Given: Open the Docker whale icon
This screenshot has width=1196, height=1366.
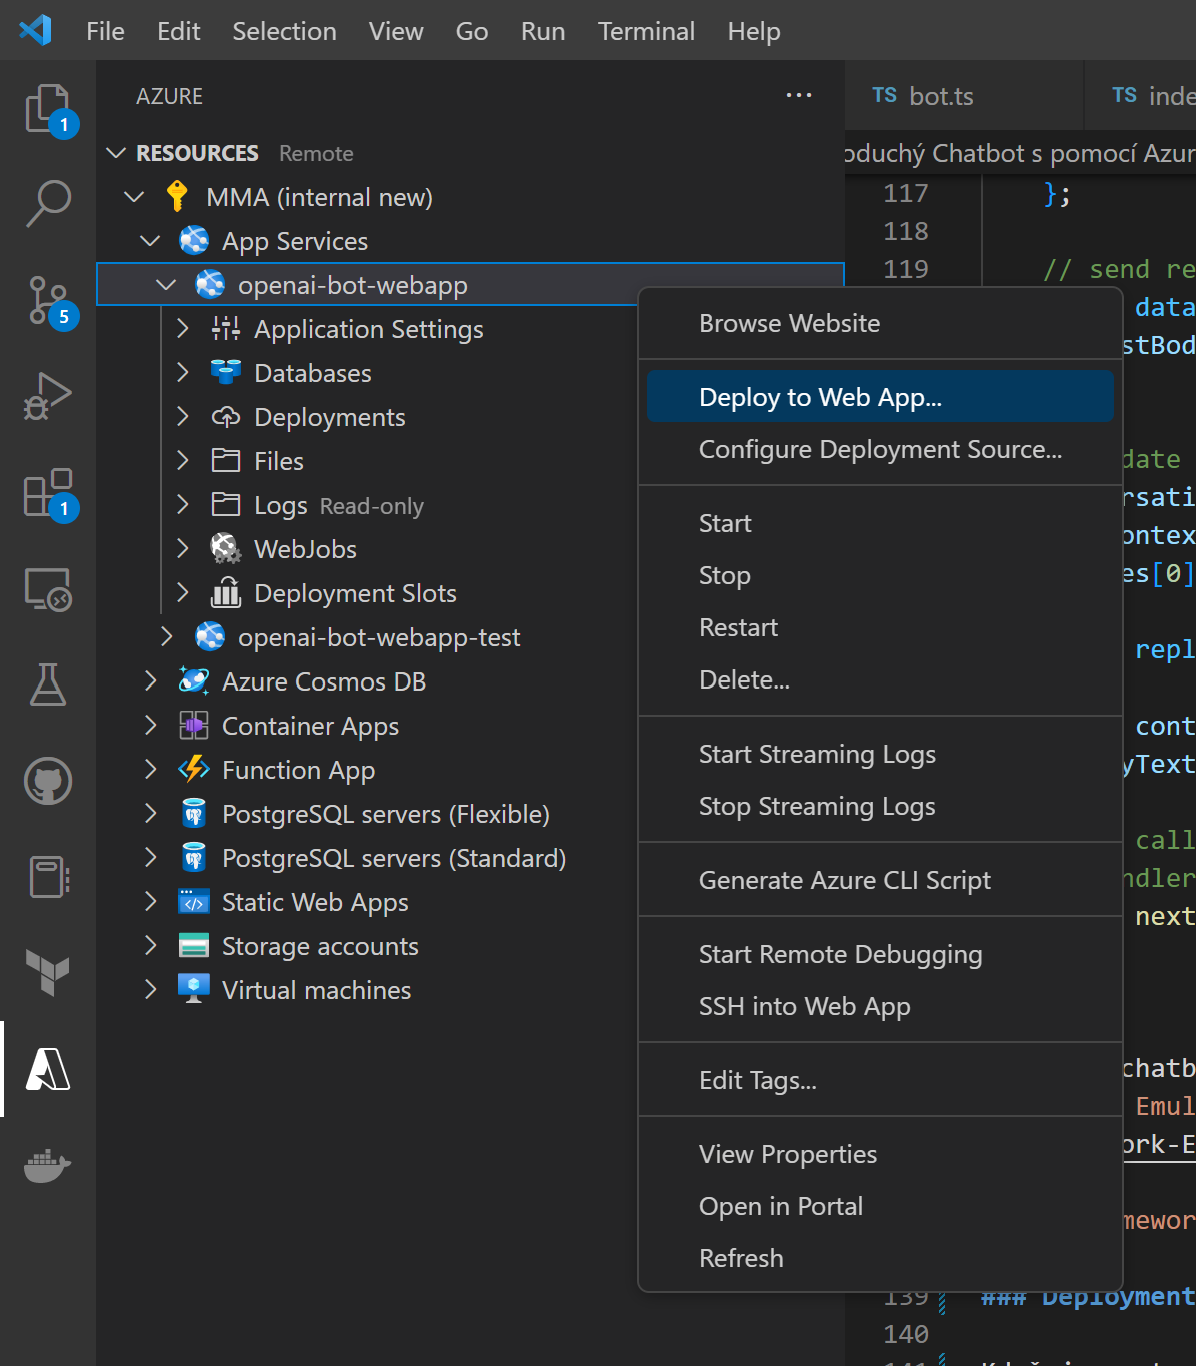Looking at the screenshot, I should (x=47, y=1165).
